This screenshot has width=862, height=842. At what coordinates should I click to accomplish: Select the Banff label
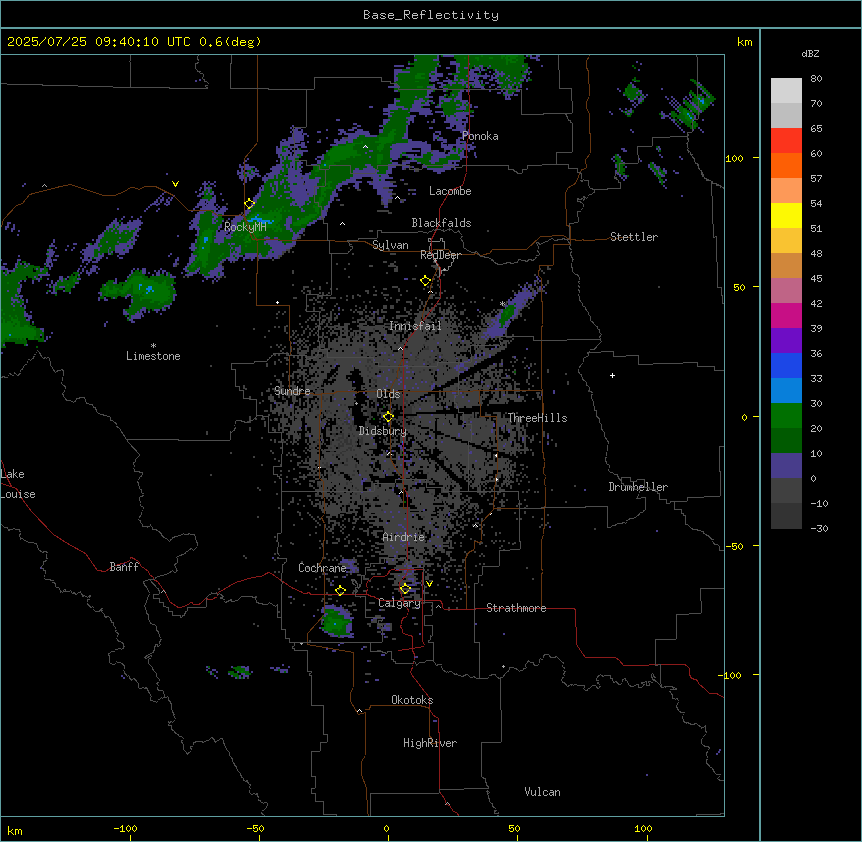click(124, 567)
